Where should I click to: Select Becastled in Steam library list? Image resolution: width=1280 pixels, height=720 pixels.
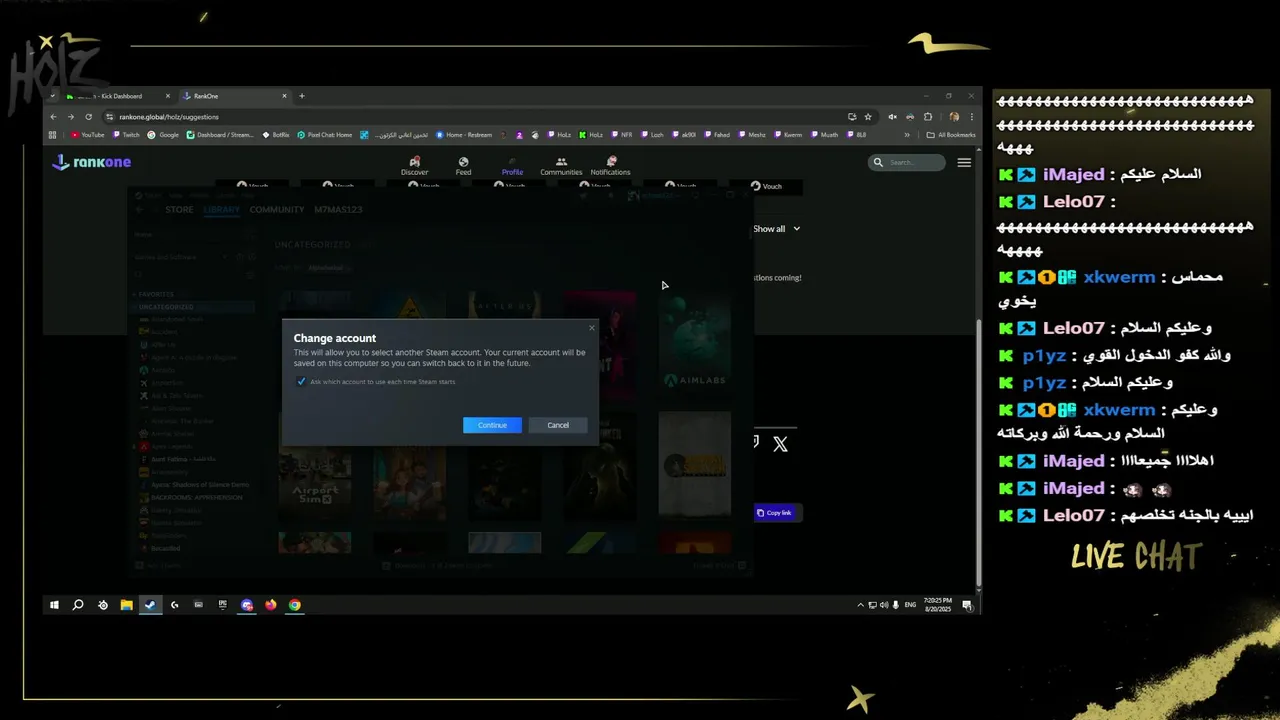[166, 548]
